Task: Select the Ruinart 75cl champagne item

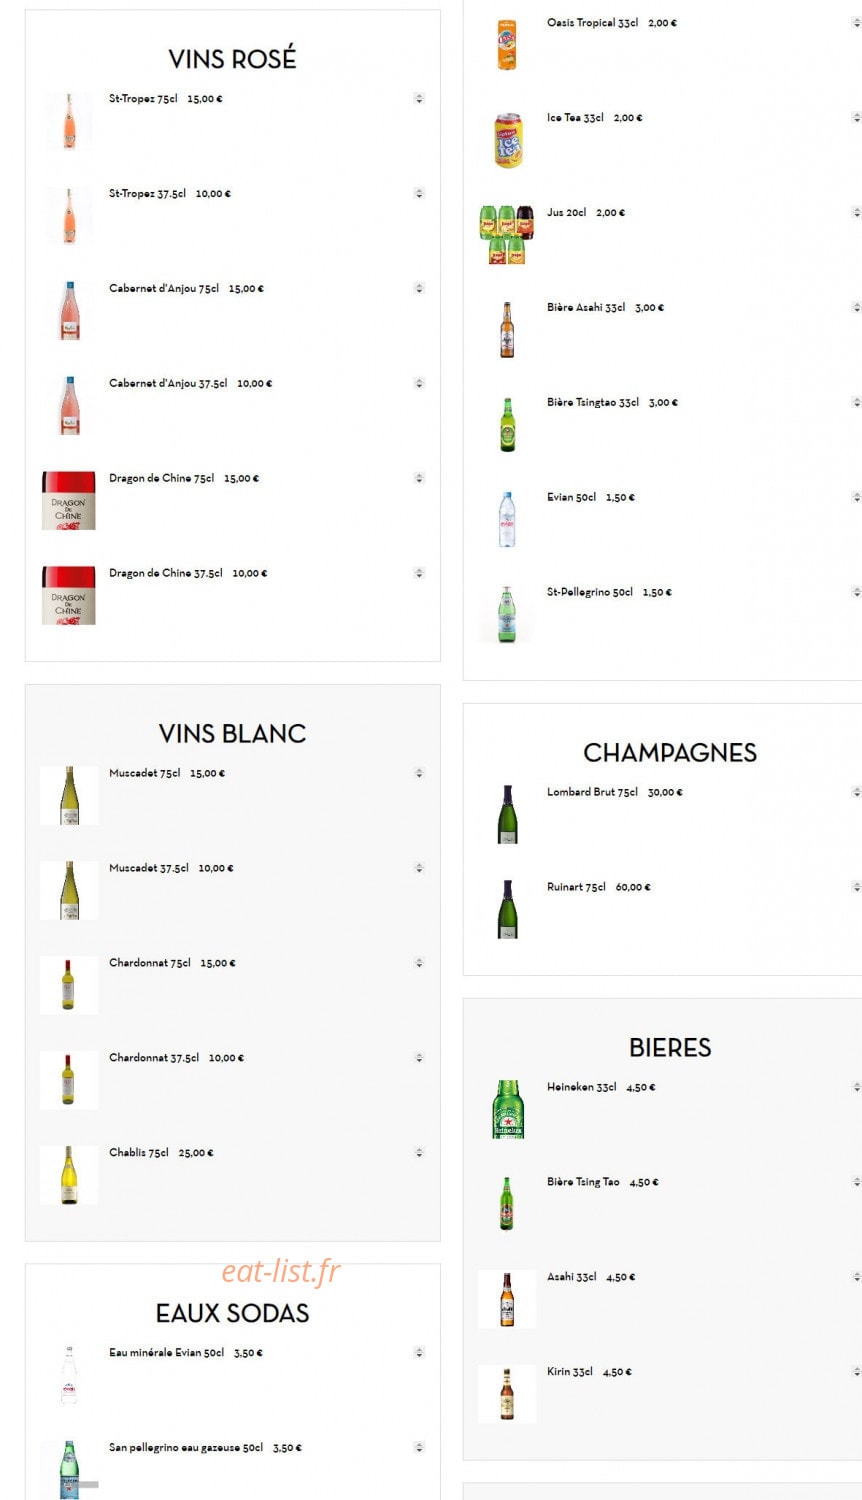Action: [599, 887]
